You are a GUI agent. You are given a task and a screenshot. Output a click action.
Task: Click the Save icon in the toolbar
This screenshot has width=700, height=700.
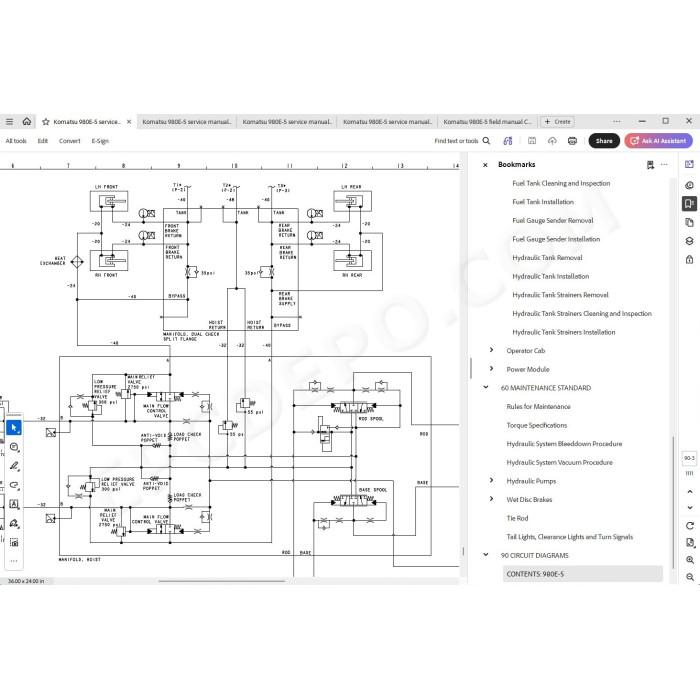(532, 141)
